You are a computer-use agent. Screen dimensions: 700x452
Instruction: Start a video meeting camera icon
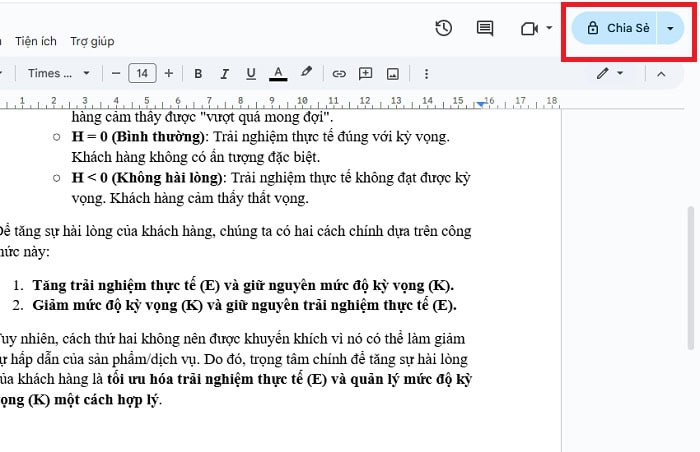[529, 29]
